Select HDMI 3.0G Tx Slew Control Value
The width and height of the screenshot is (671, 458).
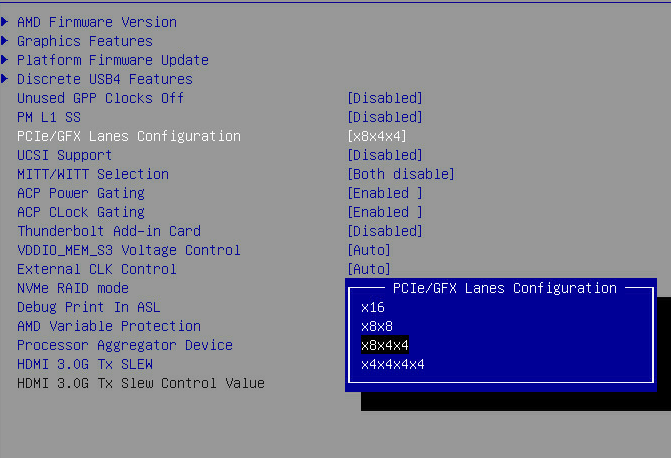141,383
